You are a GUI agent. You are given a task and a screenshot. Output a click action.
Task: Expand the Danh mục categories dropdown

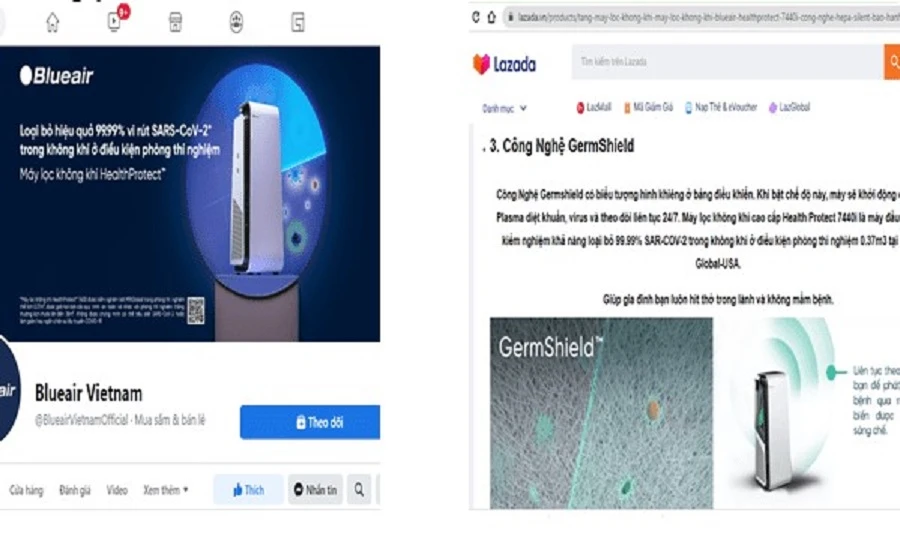(x=505, y=108)
